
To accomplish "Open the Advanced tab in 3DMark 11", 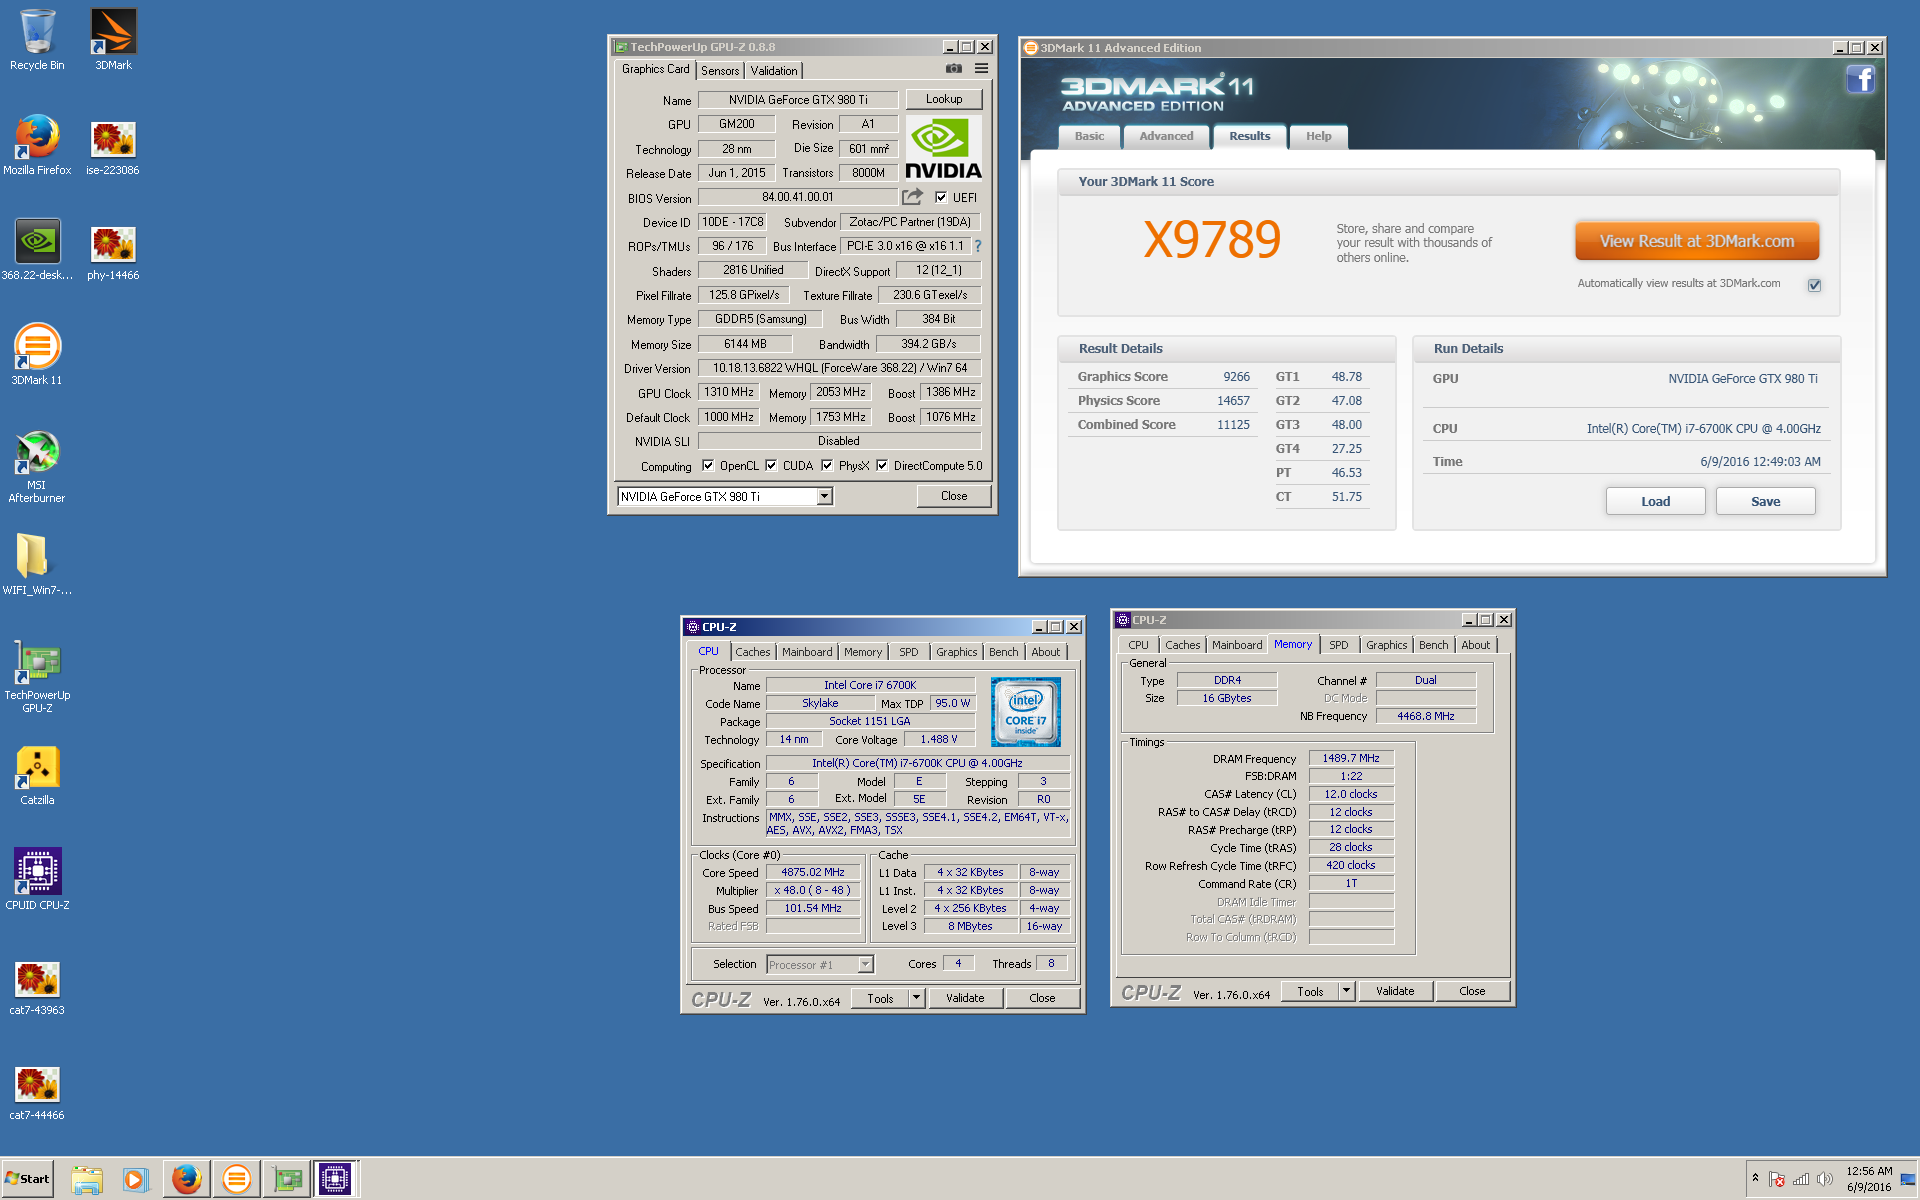I will click(x=1166, y=137).
